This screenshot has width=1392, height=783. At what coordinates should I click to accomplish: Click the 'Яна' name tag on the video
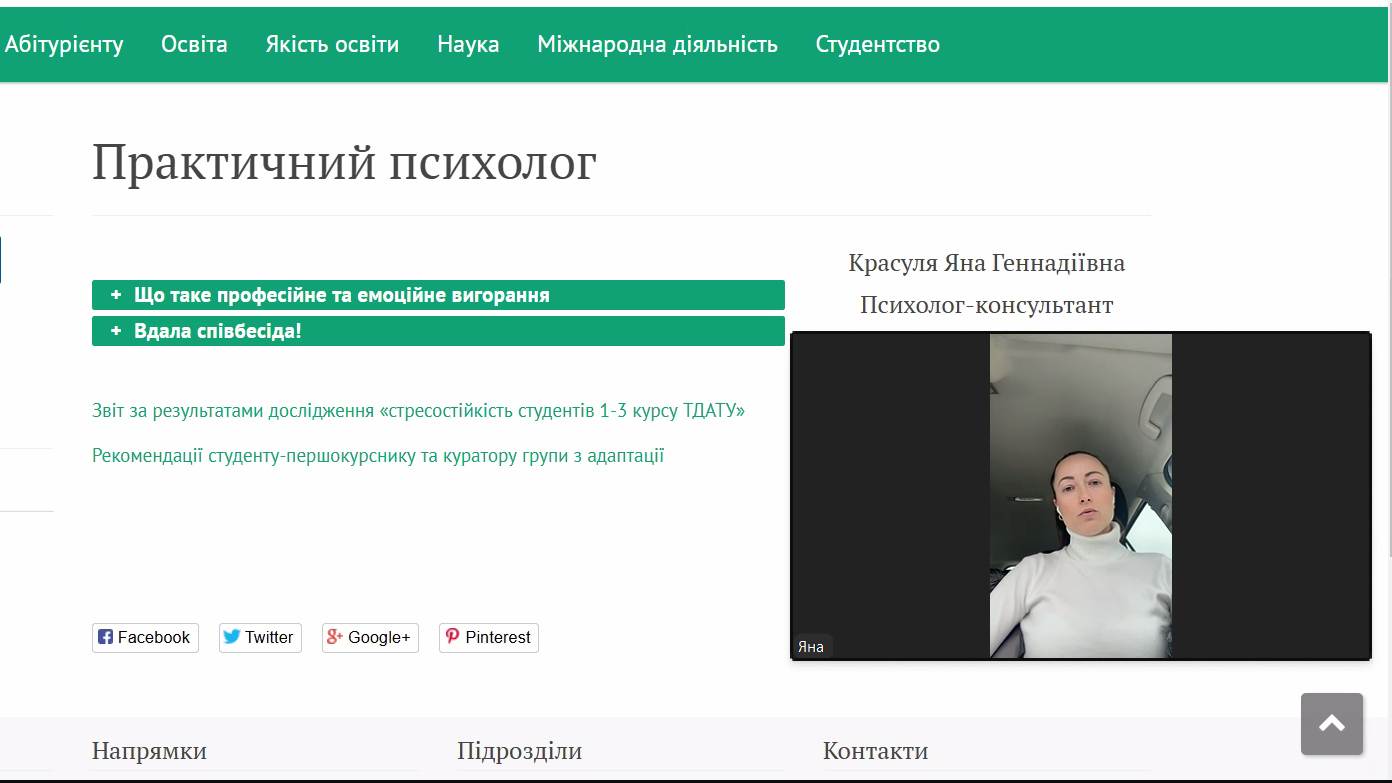click(811, 647)
